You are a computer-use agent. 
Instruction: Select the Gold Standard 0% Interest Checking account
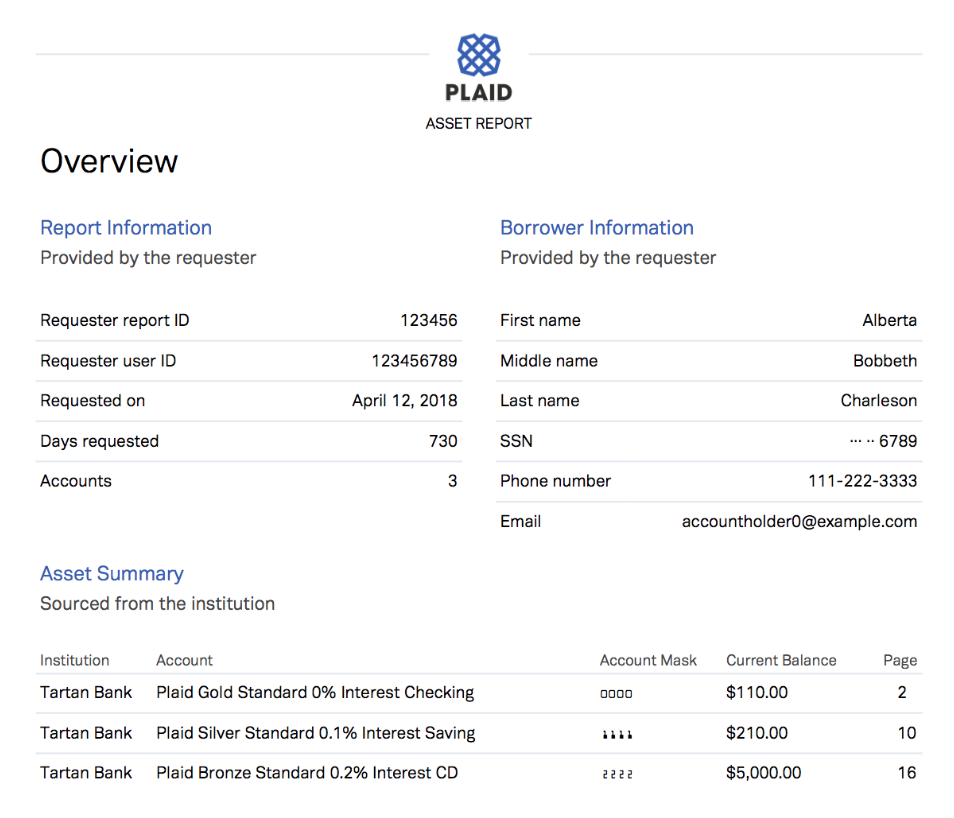click(315, 692)
